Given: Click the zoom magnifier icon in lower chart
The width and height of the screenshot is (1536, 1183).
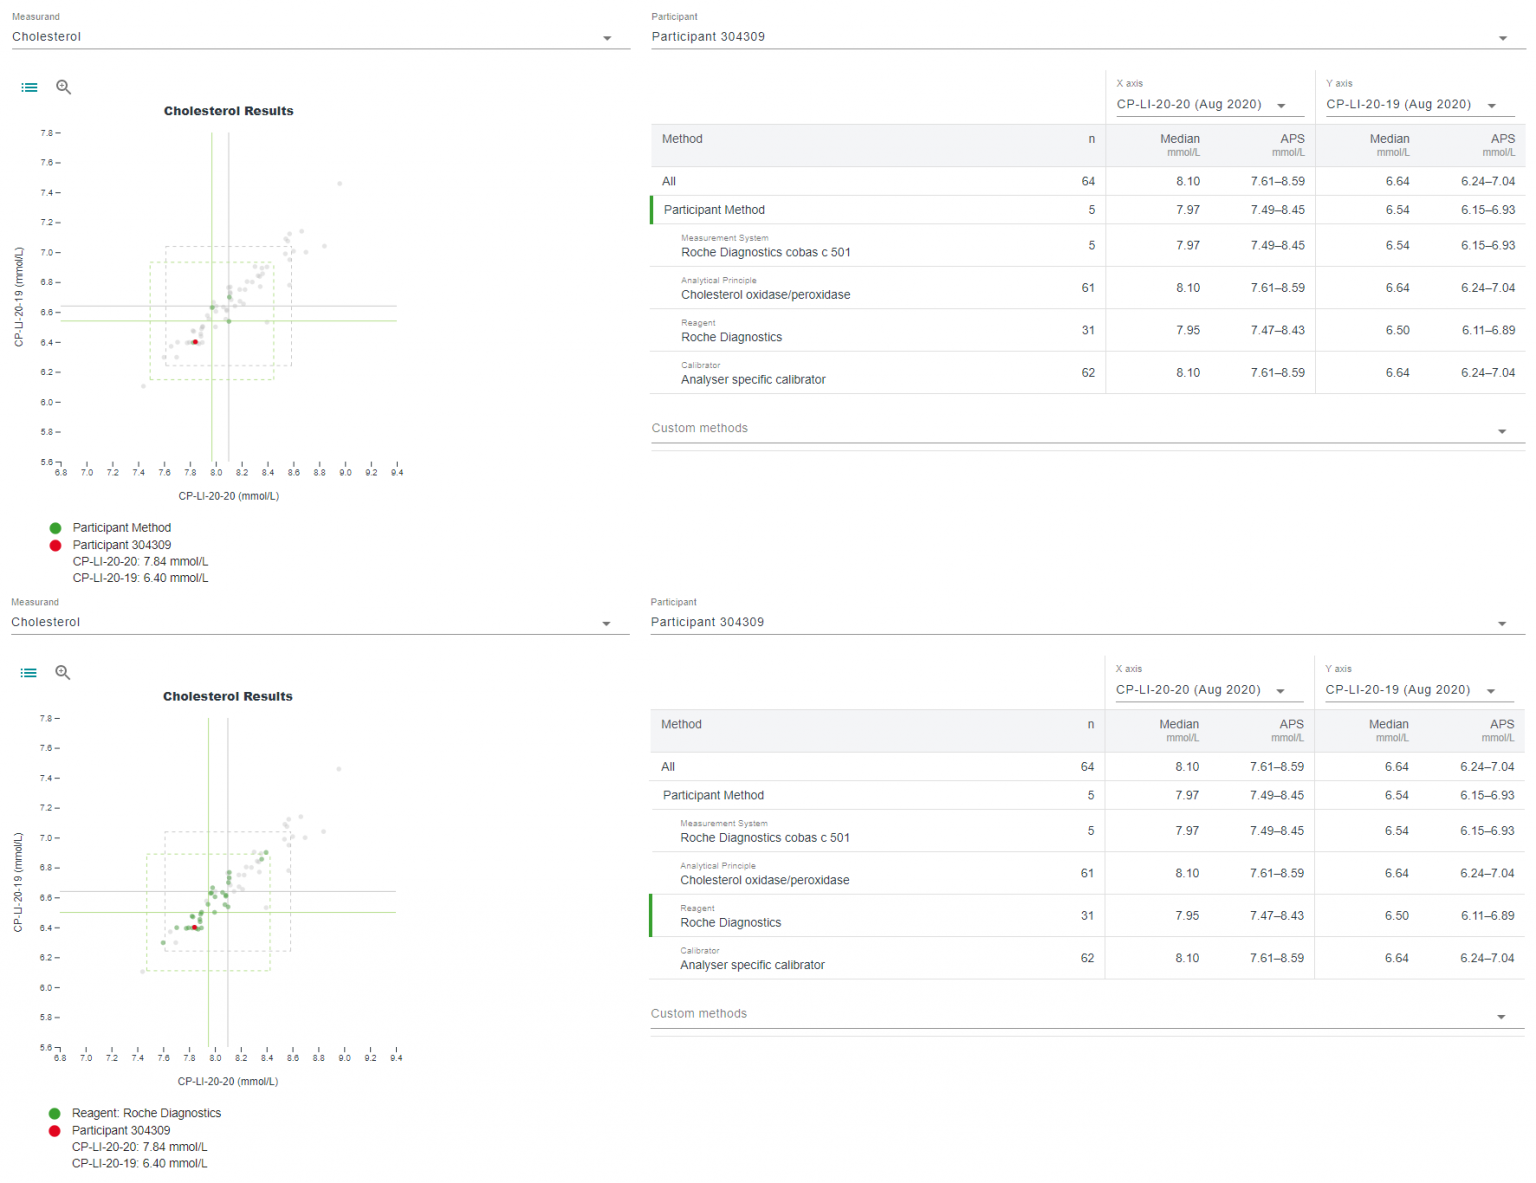Looking at the screenshot, I should pos(62,672).
